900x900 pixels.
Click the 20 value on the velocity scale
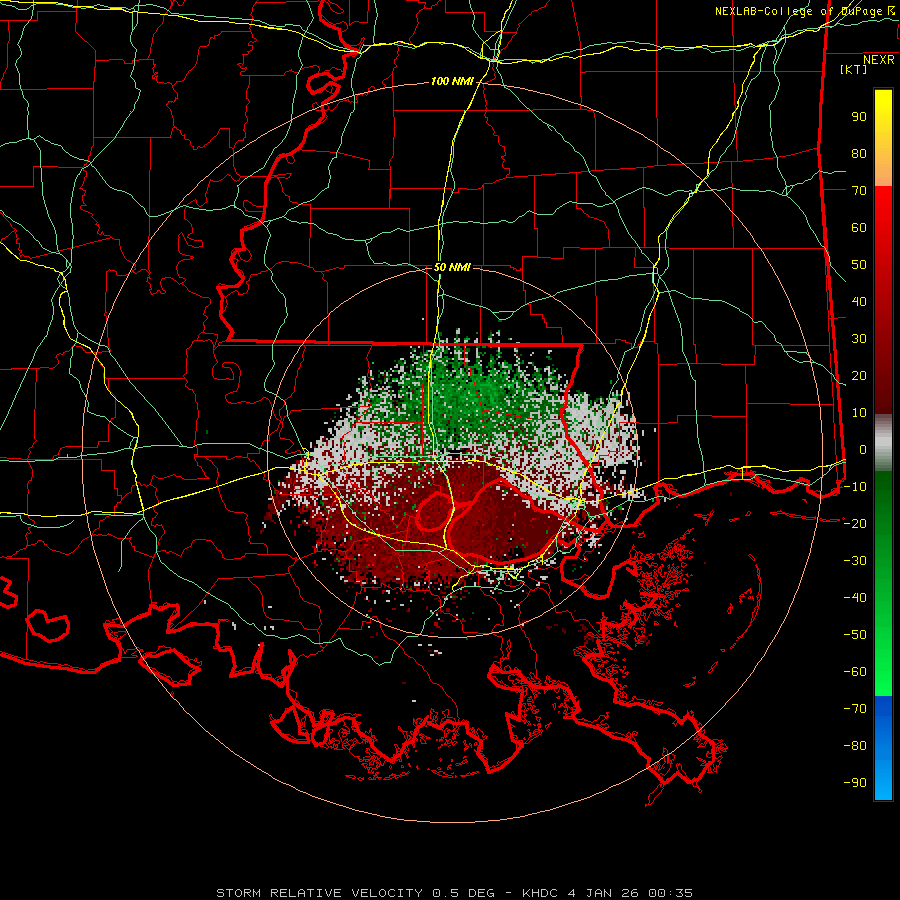coord(859,376)
